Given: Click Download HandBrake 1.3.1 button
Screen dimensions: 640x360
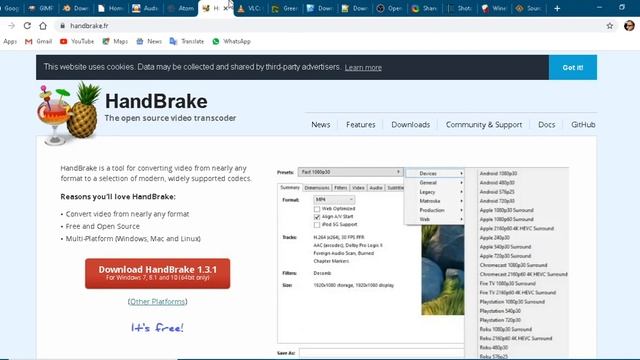Looking at the screenshot, I should 158,273.
